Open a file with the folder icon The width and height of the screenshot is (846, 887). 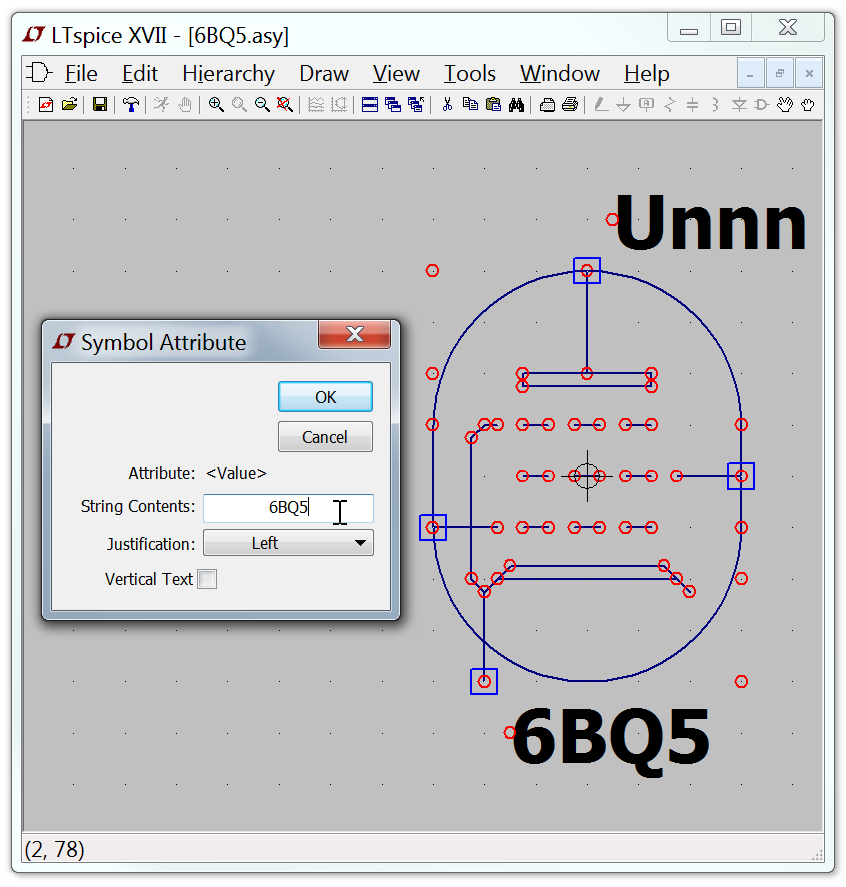(69, 104)
